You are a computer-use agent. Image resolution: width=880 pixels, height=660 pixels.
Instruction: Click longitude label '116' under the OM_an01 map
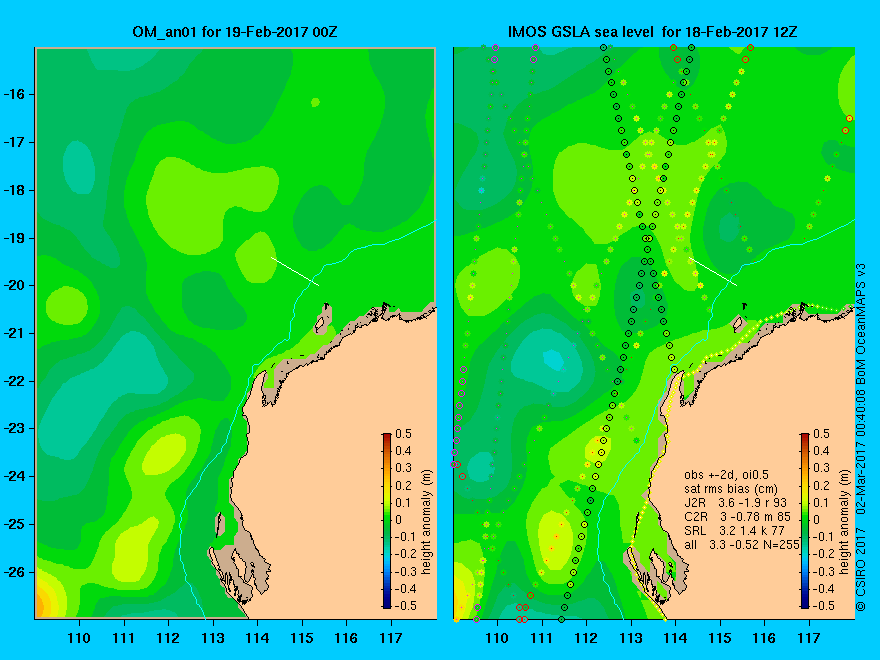pyautogui.click(x=346, y=638)
